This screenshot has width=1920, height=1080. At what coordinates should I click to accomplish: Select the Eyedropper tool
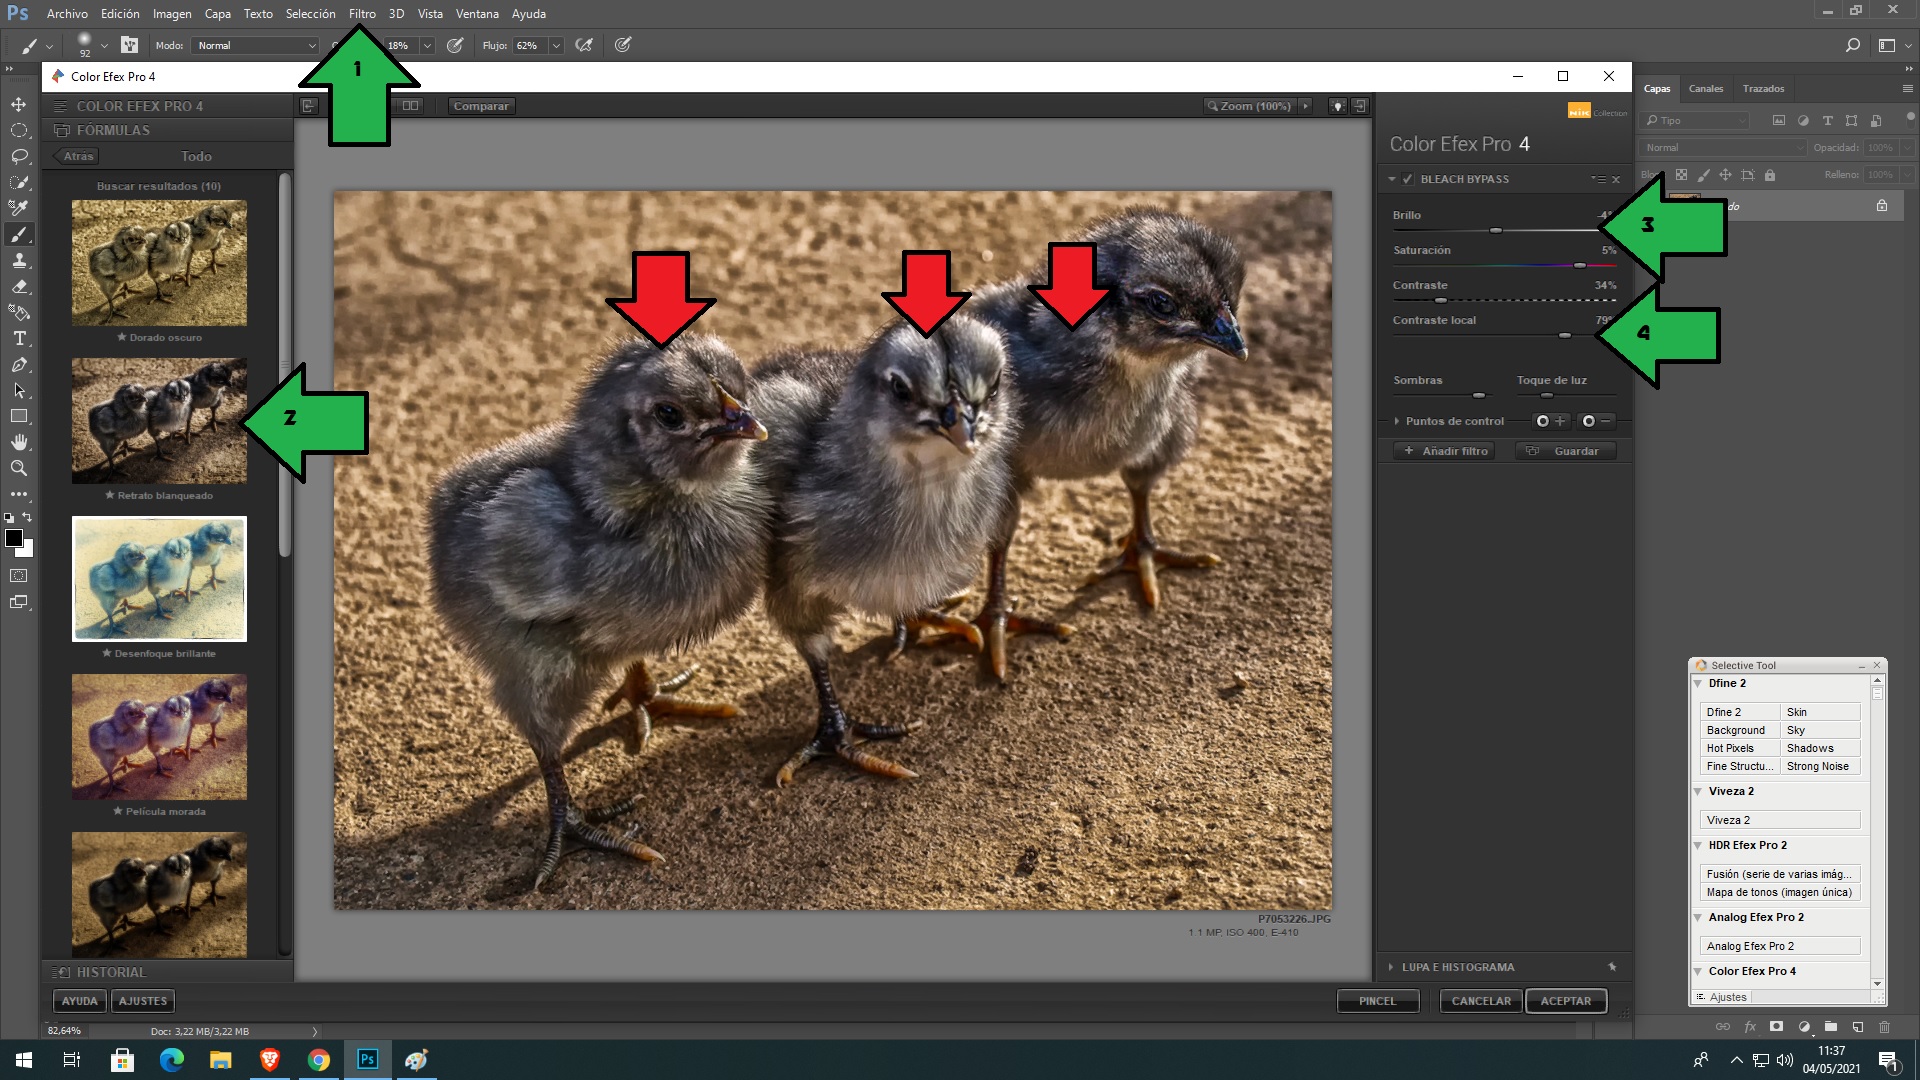point(19,208)
